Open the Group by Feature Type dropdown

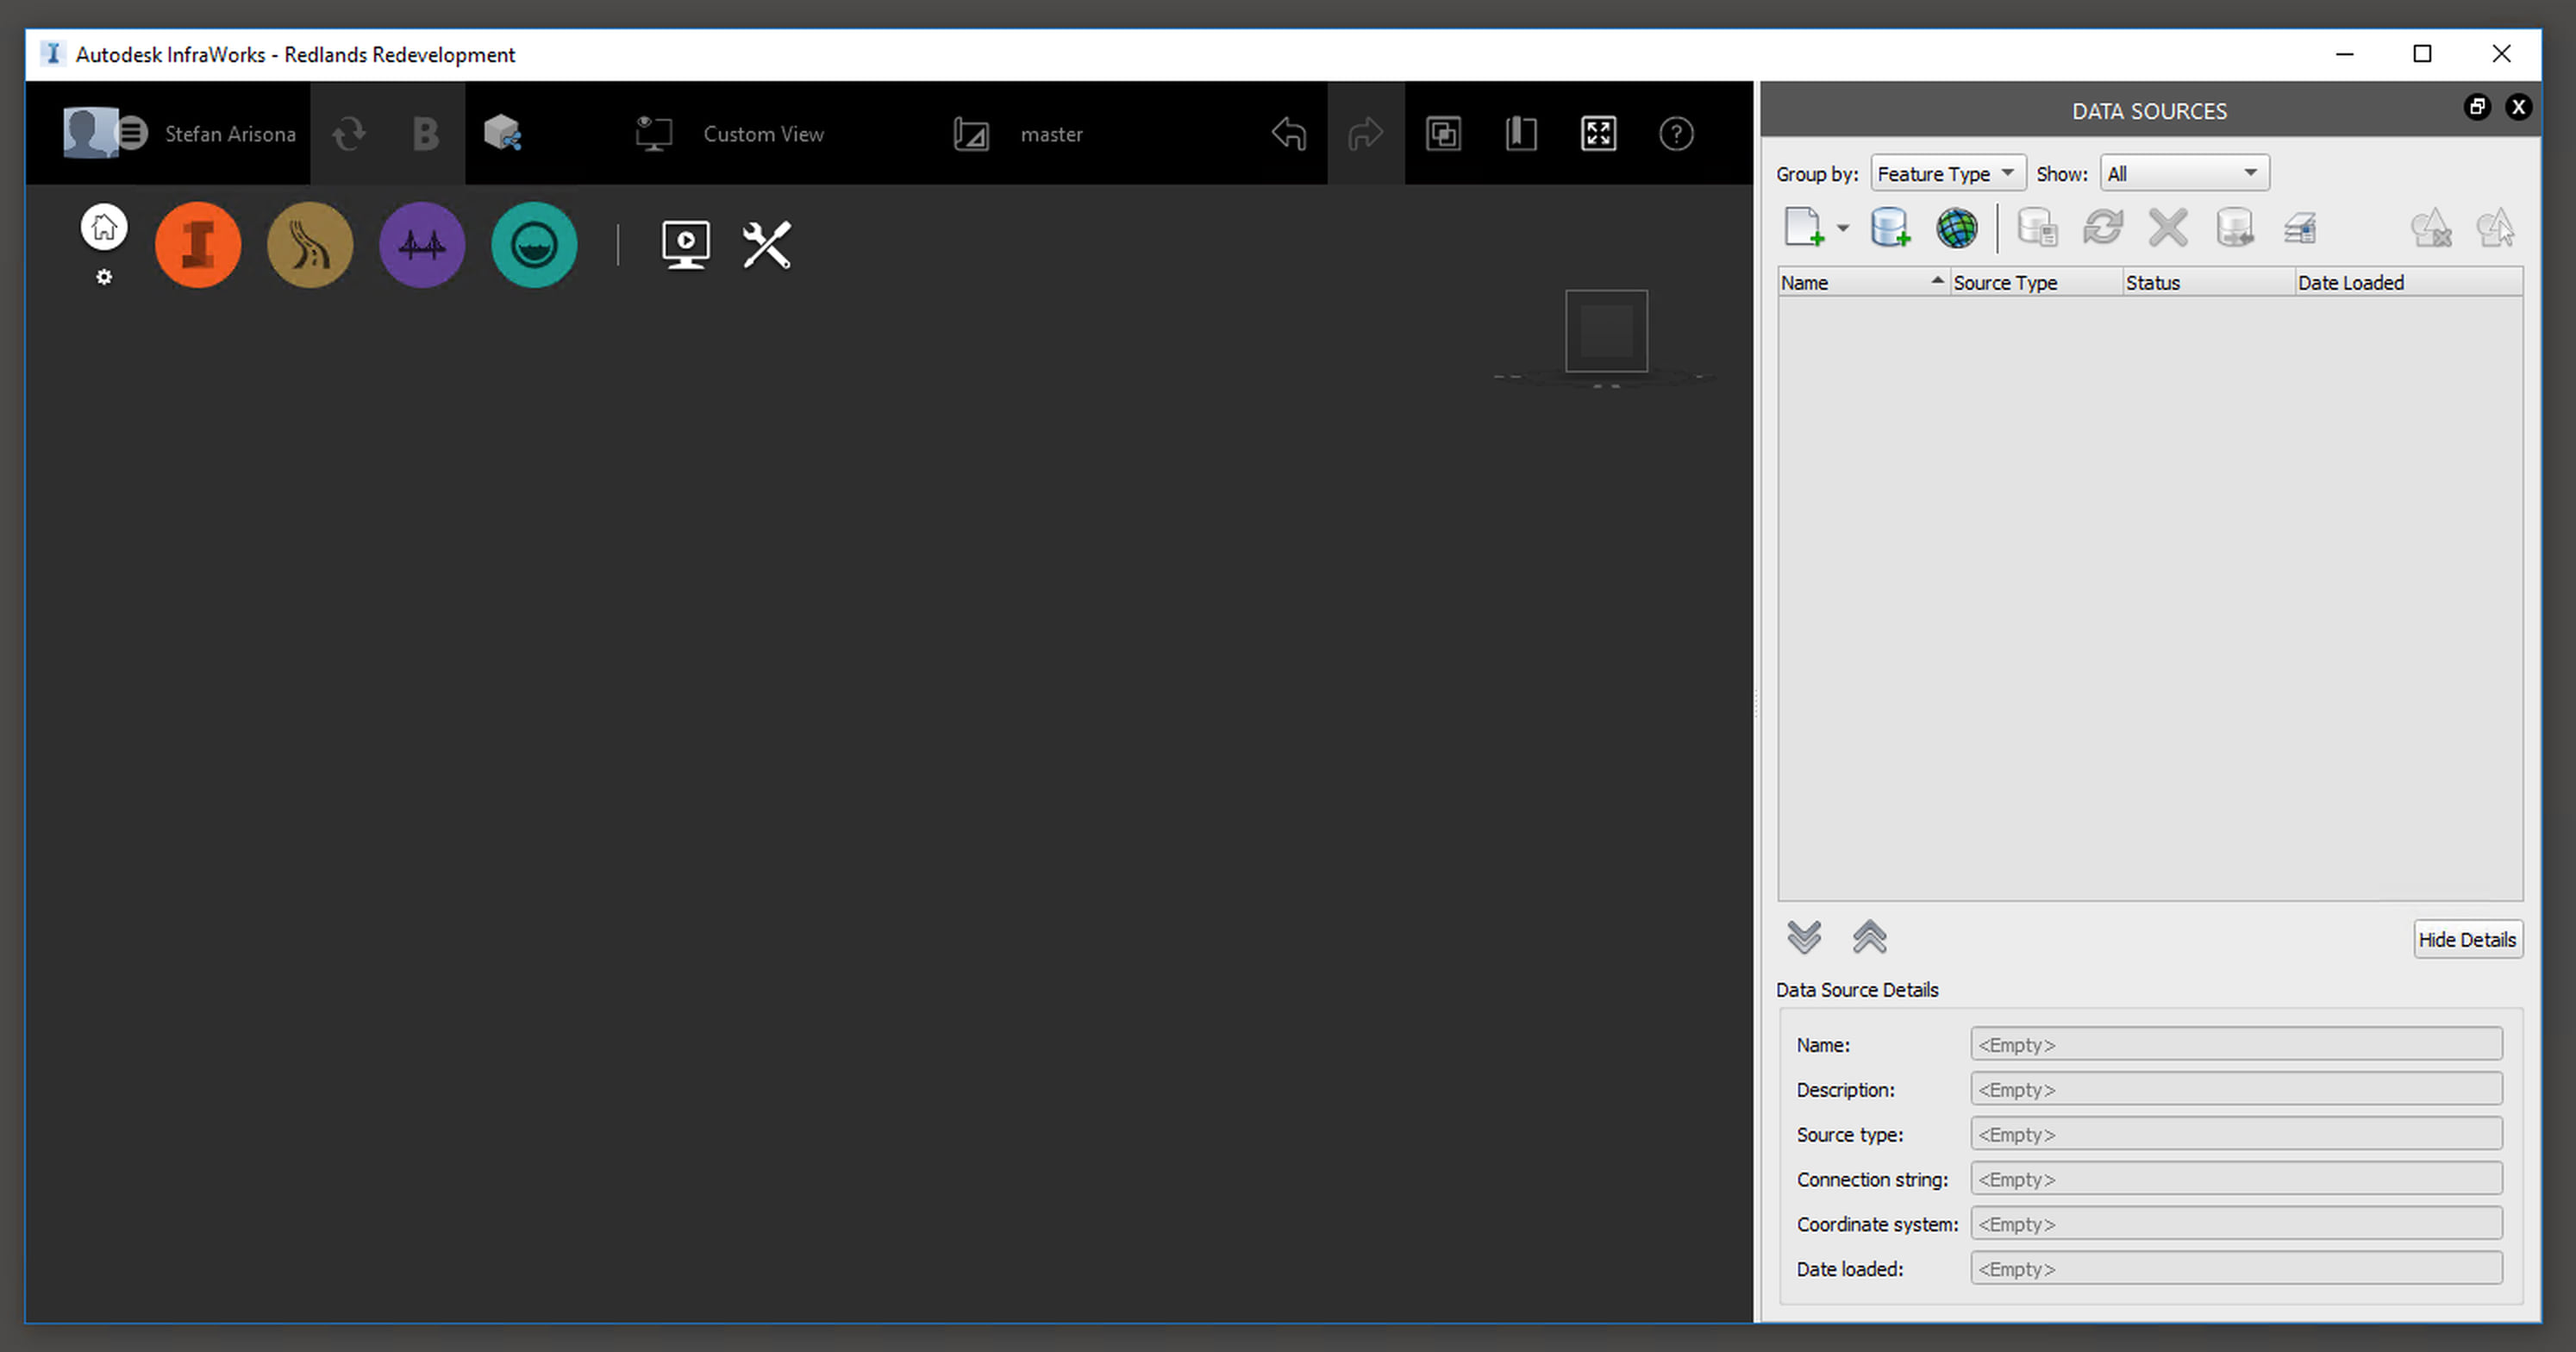[1946, 173]
